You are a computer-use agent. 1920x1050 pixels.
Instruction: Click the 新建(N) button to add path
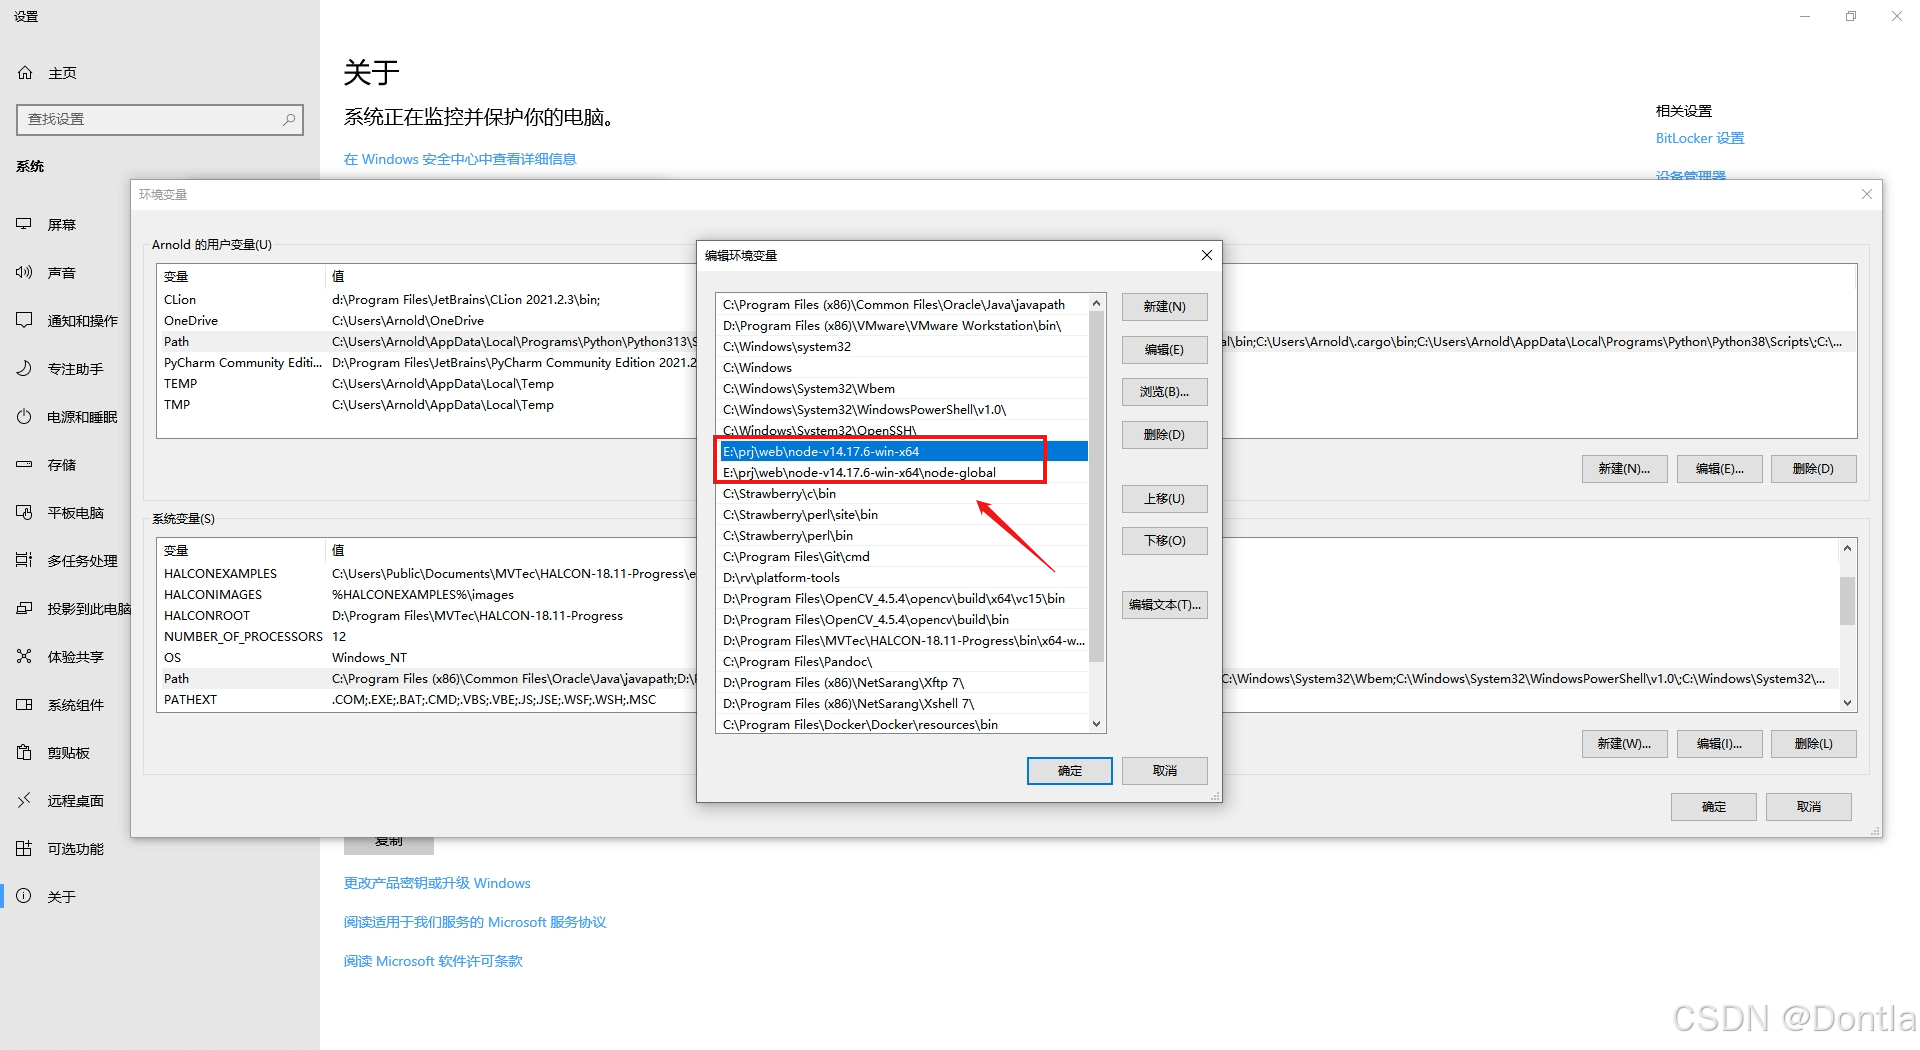point(1164,306)
